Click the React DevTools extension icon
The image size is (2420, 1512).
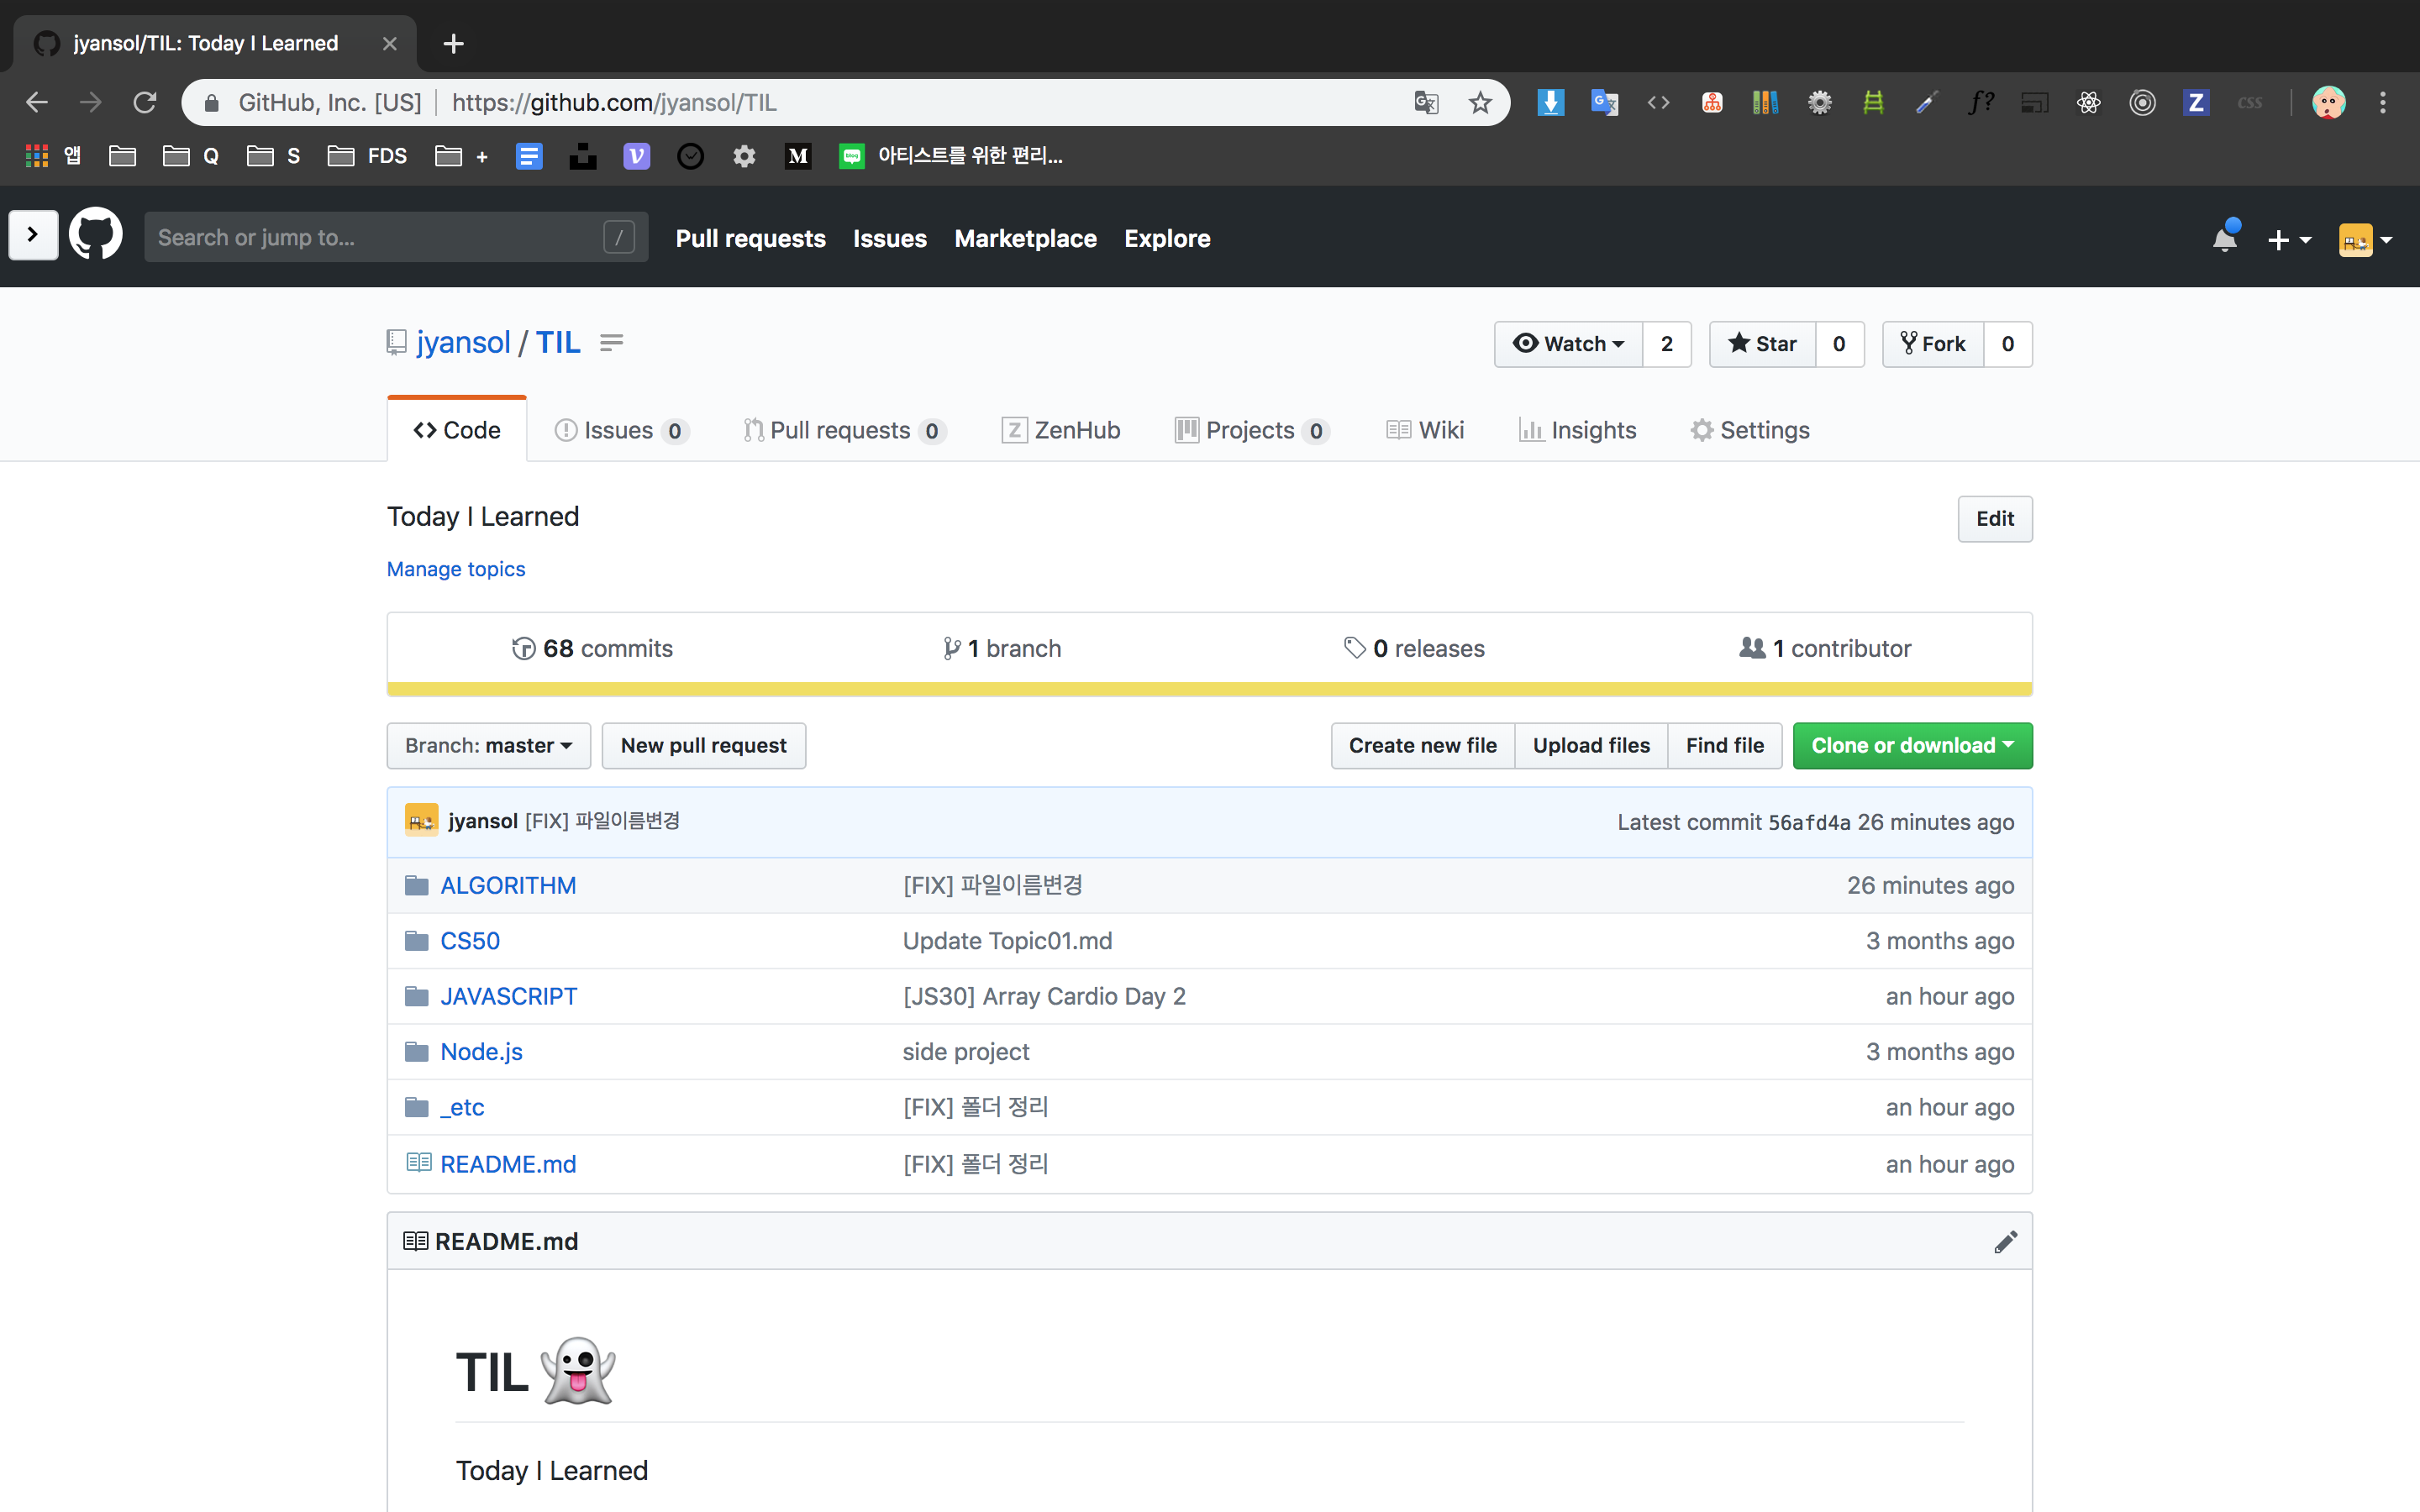(2088, 102)
